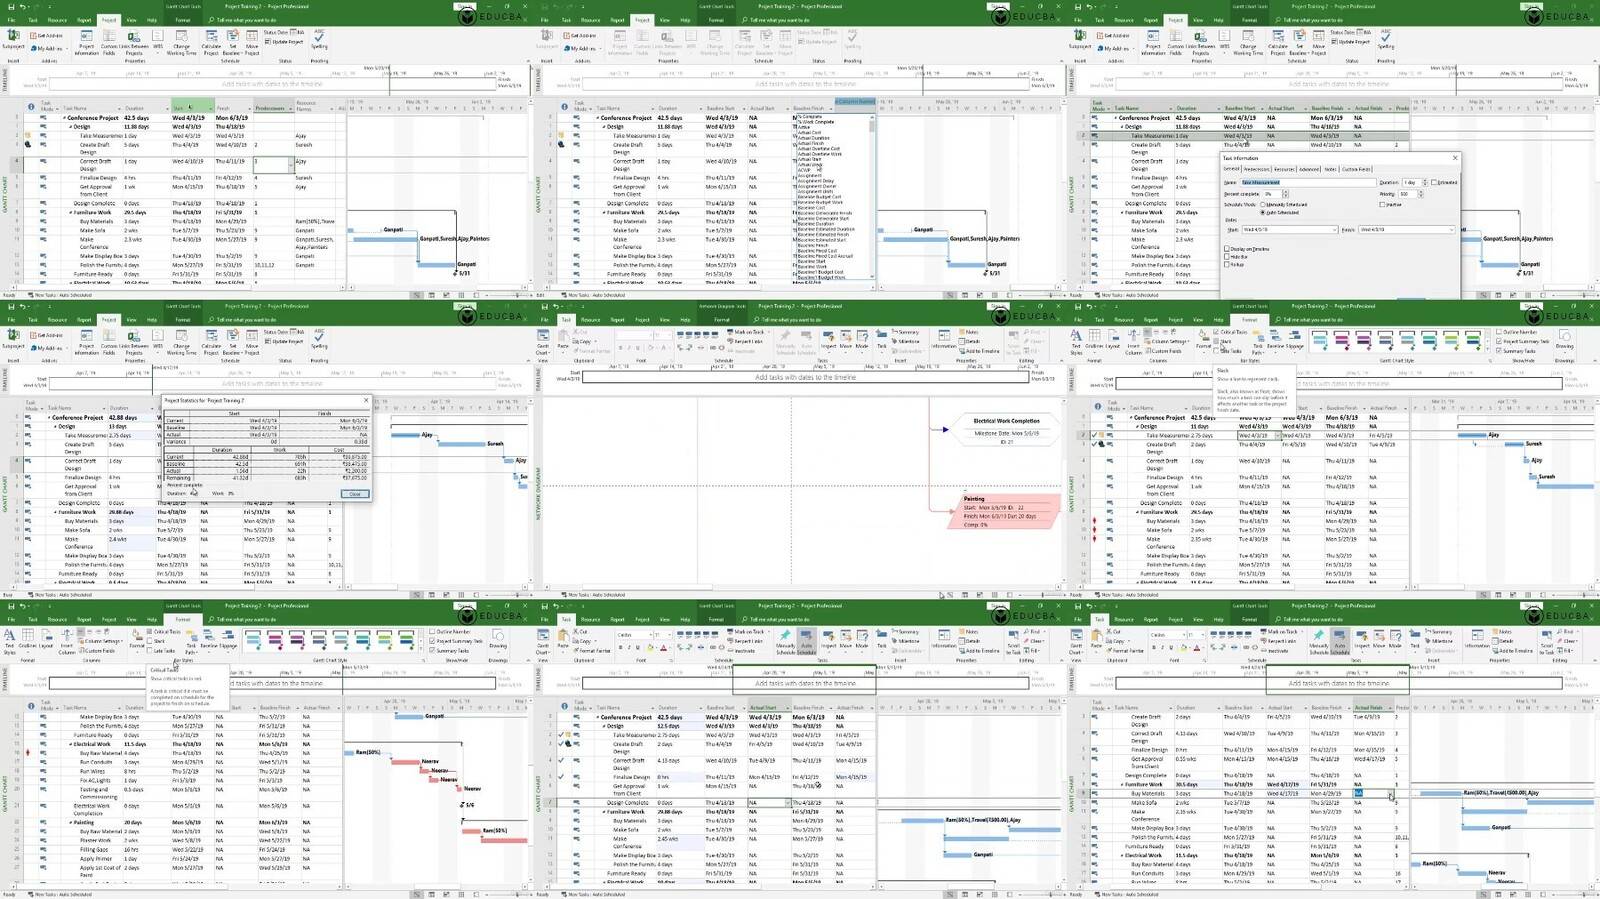Viewport: 1600px width, 899px height.
Task: Click Get Add-ins in first top-left screenshot
Action: 47,35
